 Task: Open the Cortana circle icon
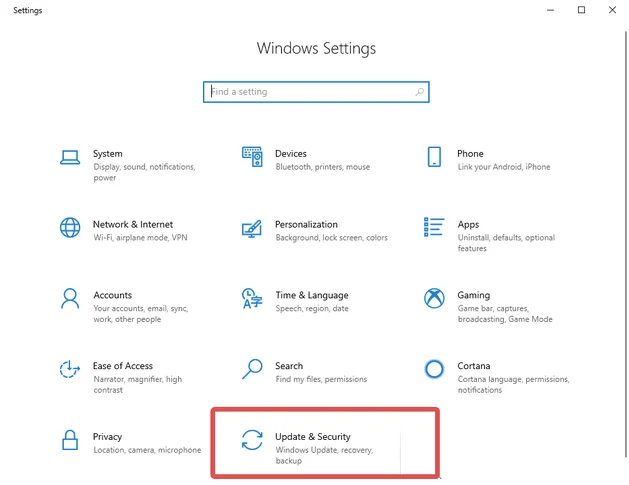434,369
